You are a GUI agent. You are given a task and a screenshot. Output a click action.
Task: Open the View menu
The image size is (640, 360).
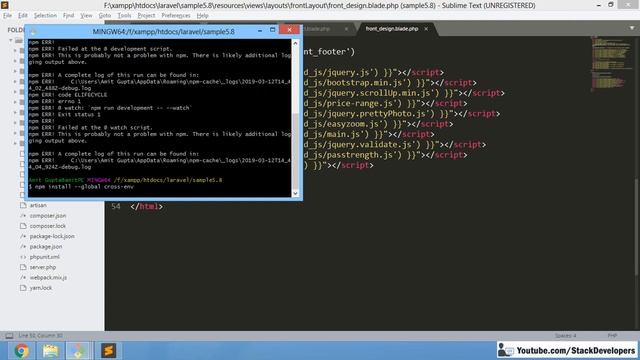86,16
